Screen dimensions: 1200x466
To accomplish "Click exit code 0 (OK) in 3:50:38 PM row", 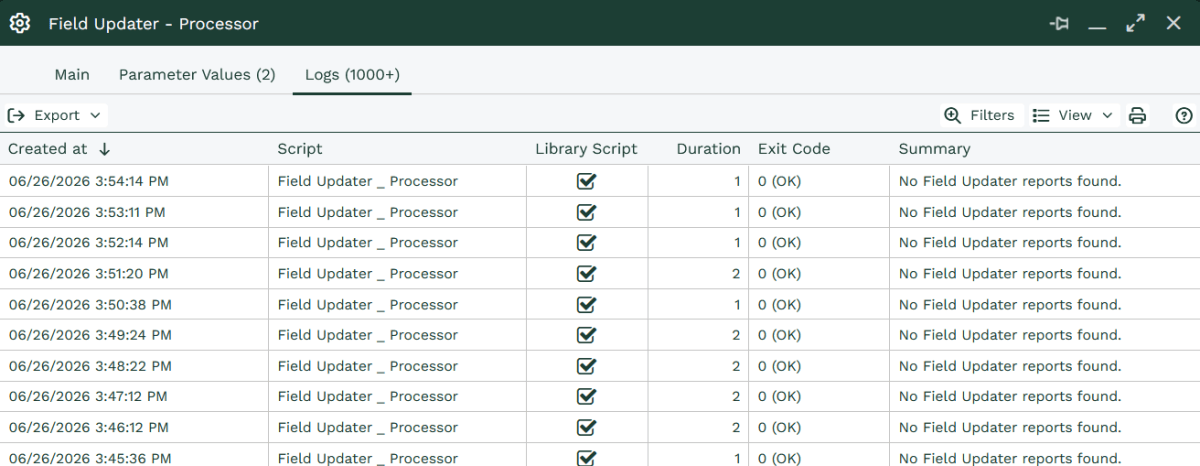I will [x=780, y=305].
